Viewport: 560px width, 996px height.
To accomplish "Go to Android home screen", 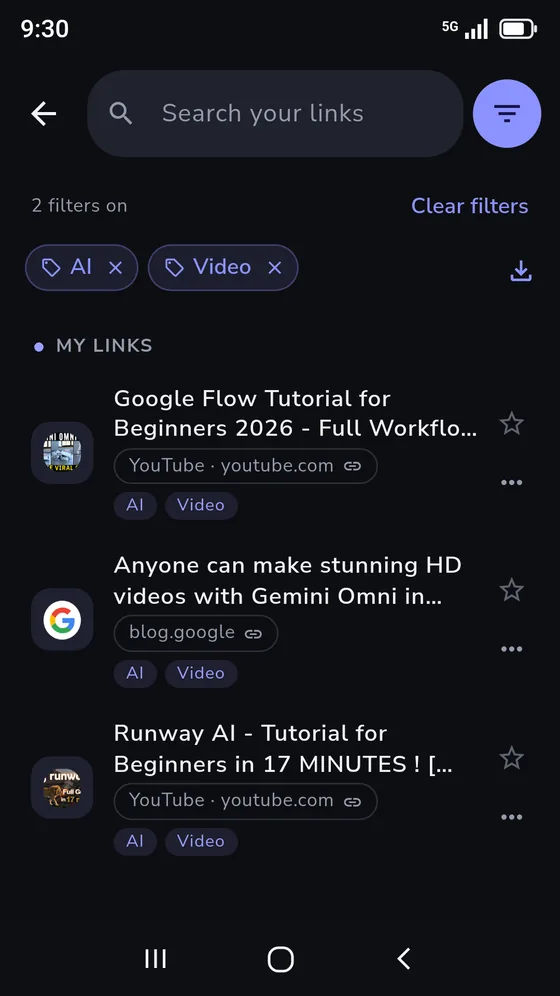I will point(281,959).
